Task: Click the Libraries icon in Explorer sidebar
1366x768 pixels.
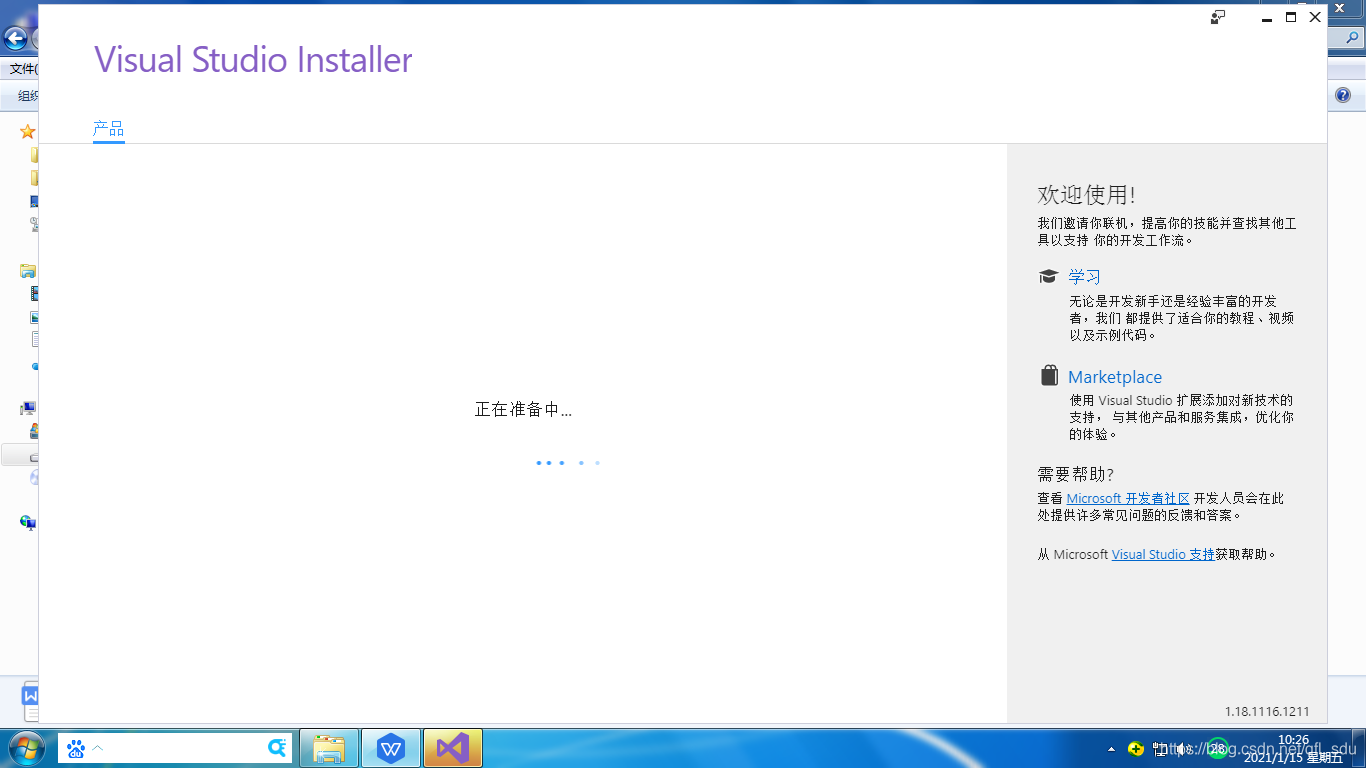Action: pos(28,271)
